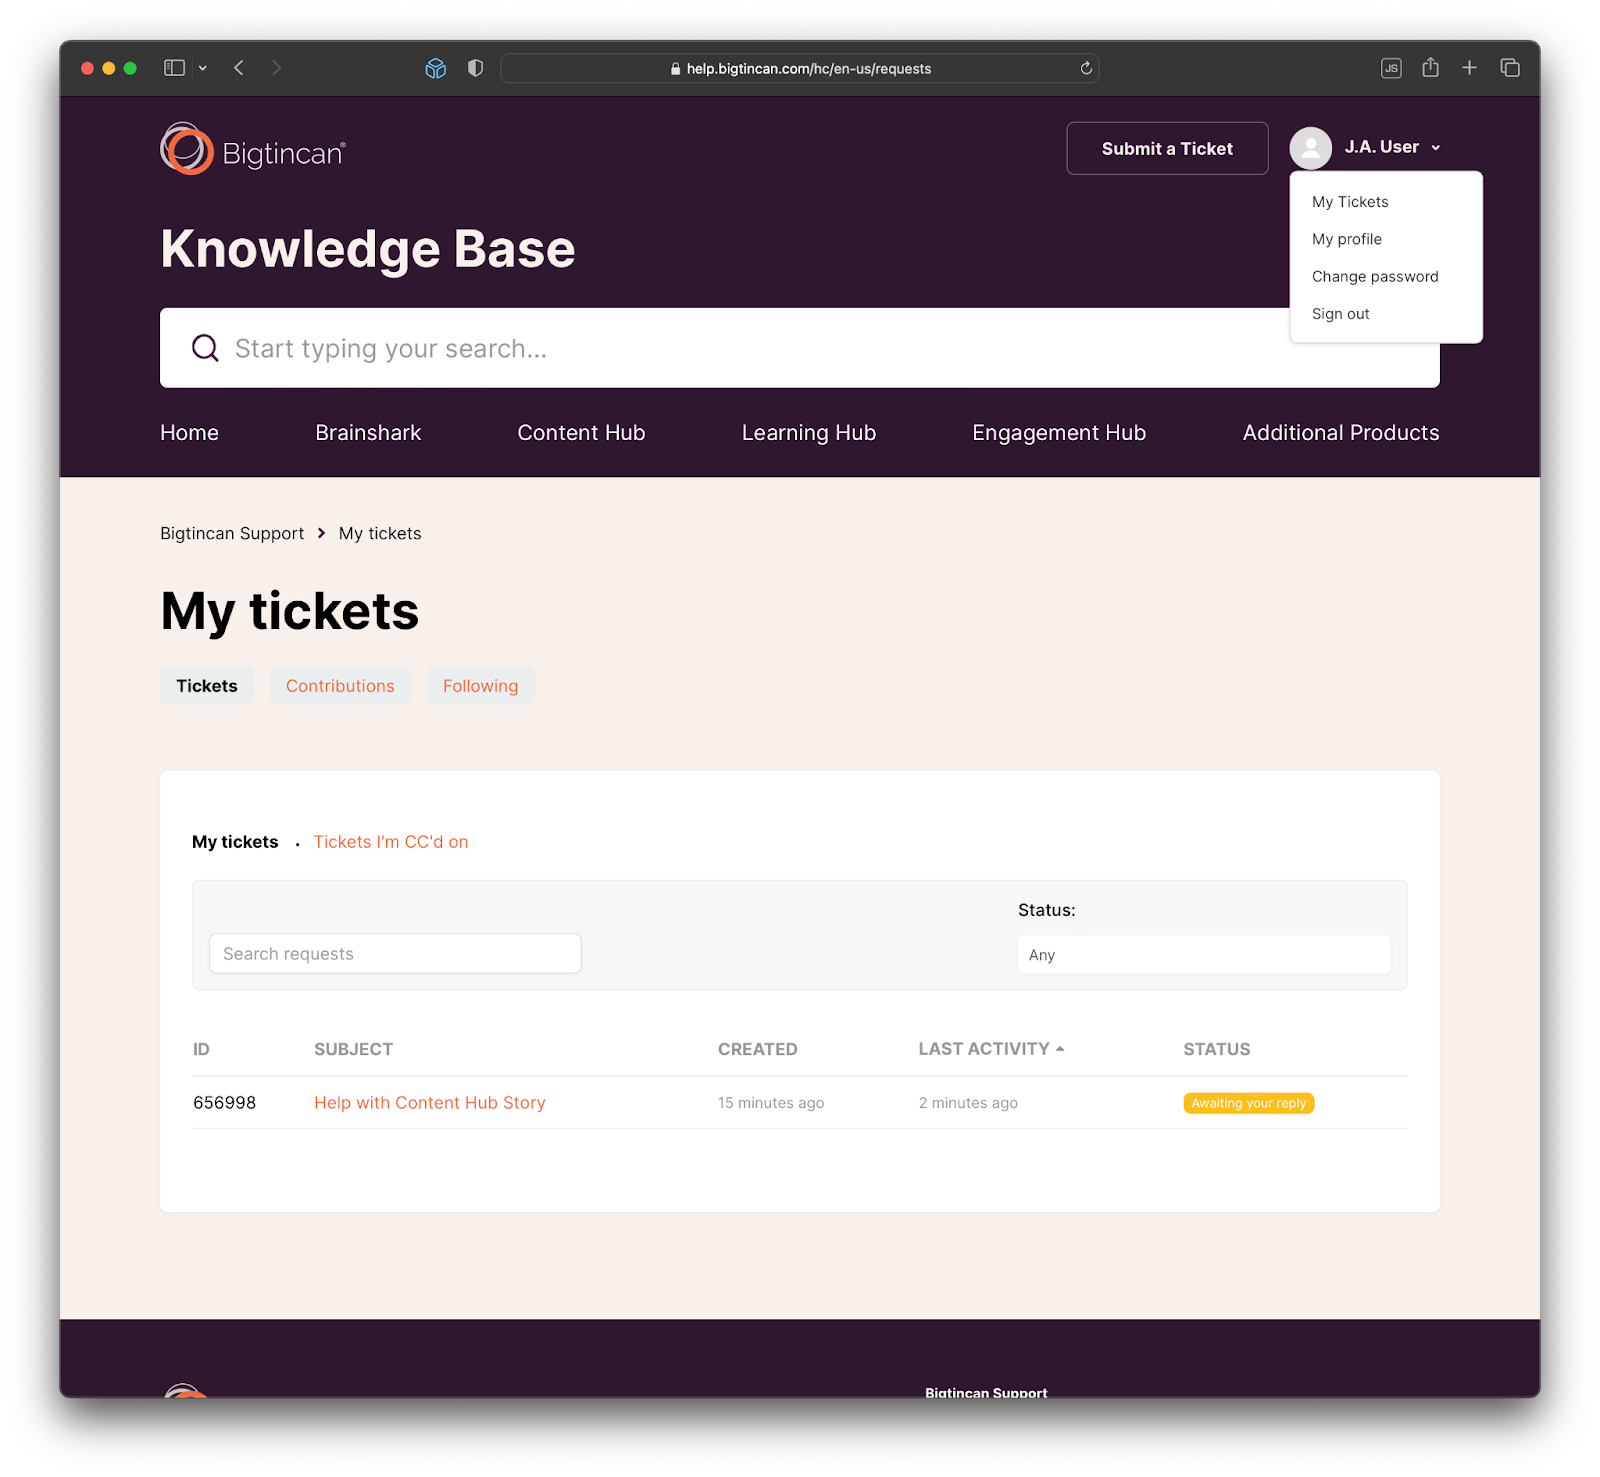This screenshot has height=1477, width=1600.
Task: Open the Status 'Any' dropdown
Action: [x=1204, y=955]
